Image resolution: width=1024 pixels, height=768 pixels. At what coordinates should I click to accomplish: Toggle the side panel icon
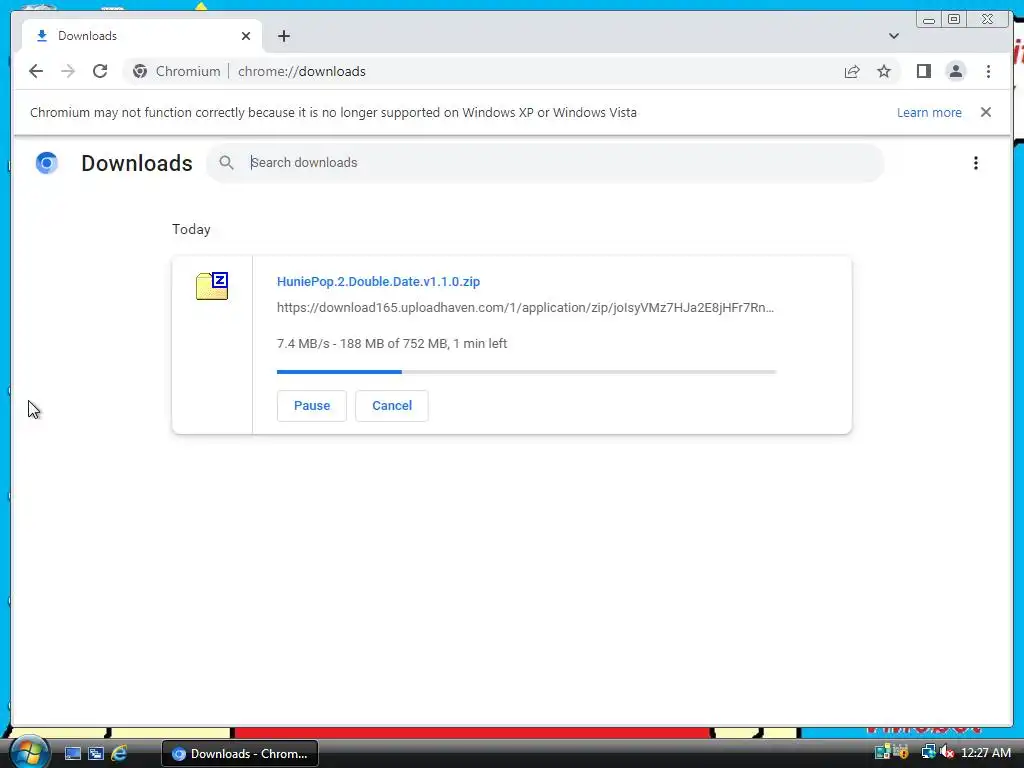[x=923, y=71]
